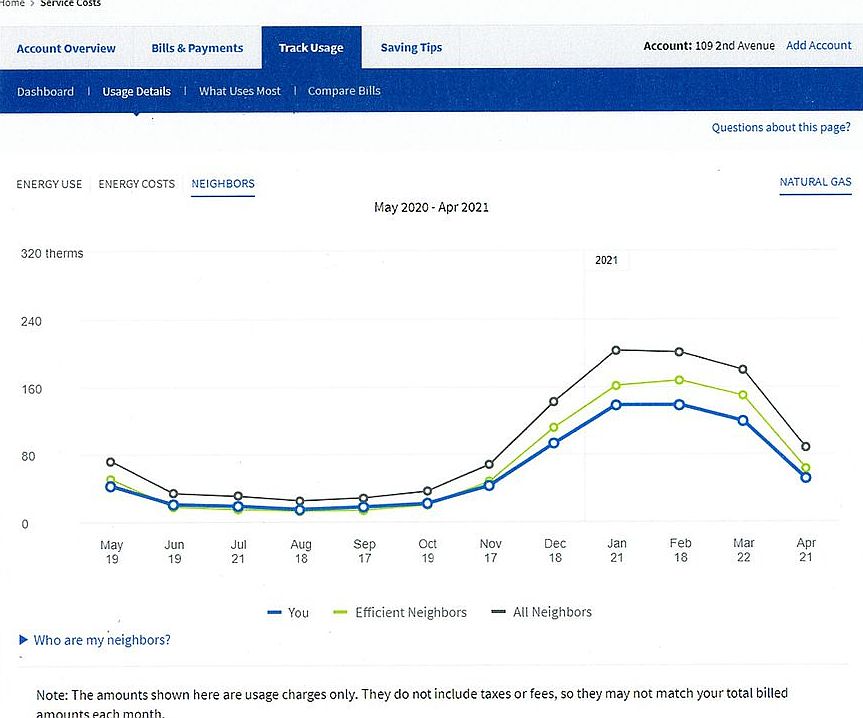This screenshot has height=718, width=863.
Task: Click the All Neighbors Feb 18 data point
Action: coord(679,352)
